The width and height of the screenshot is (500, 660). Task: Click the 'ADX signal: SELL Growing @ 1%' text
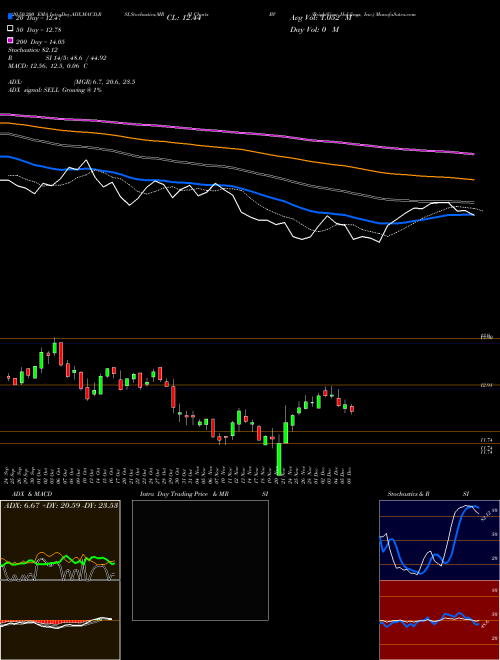click(55, 90)
